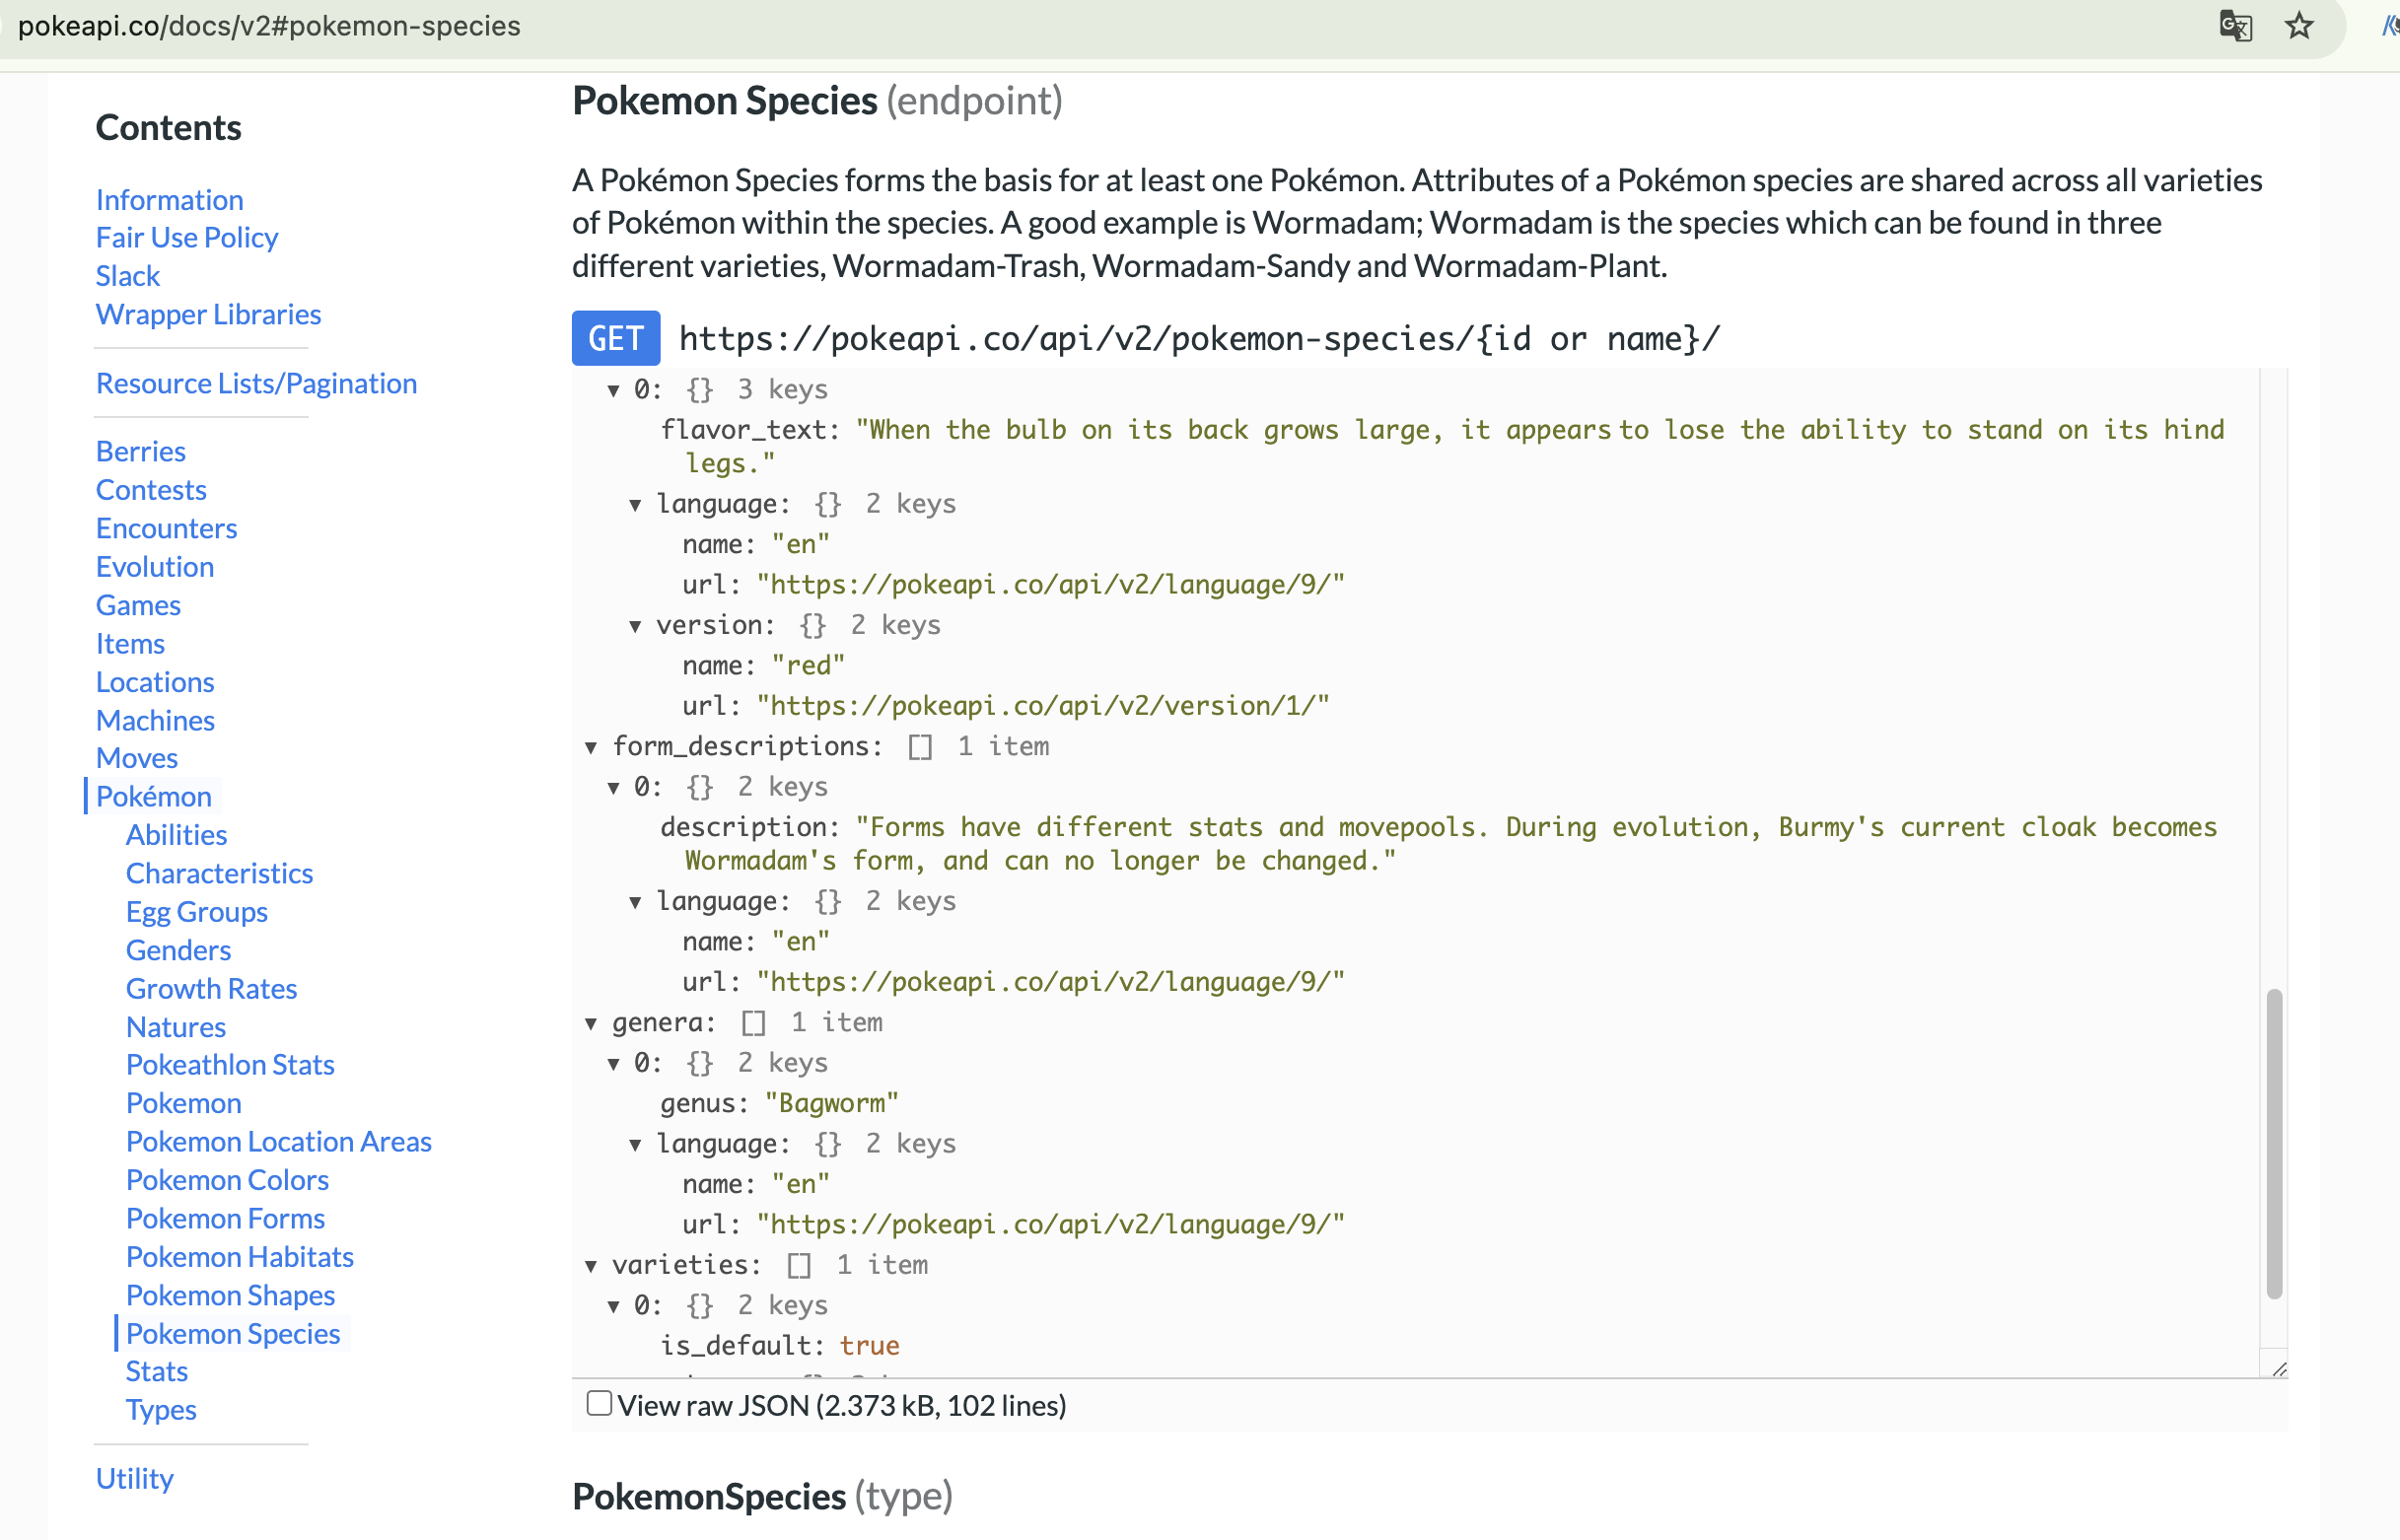Image resolution: width=2400 pixels, height=1540 pixels.
Task: Go to the Egg Groups section
Action: [196, 911]
